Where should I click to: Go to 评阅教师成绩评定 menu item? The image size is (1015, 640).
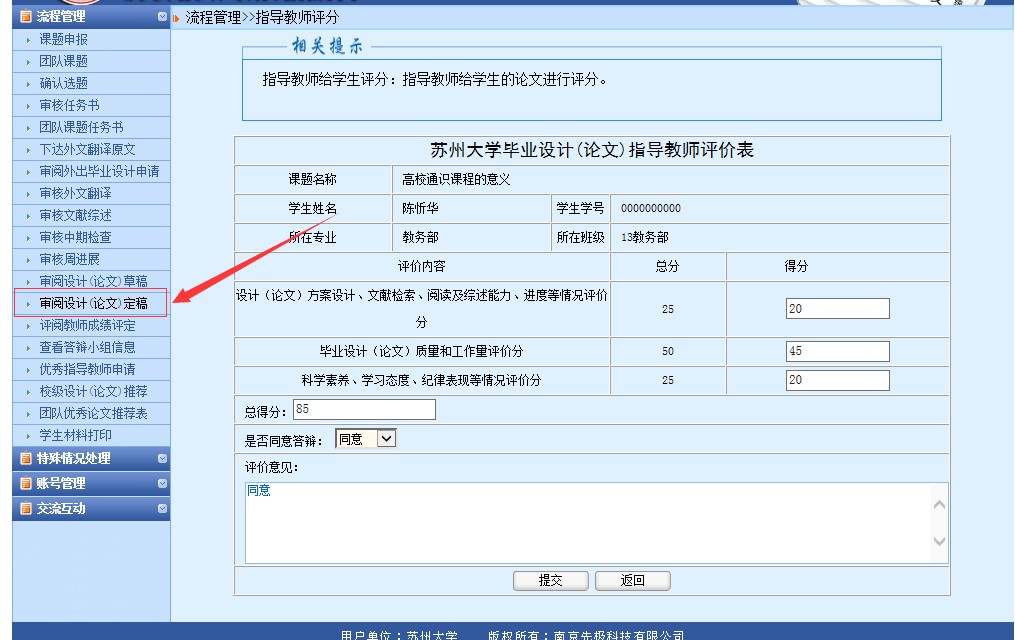point(87,325)
